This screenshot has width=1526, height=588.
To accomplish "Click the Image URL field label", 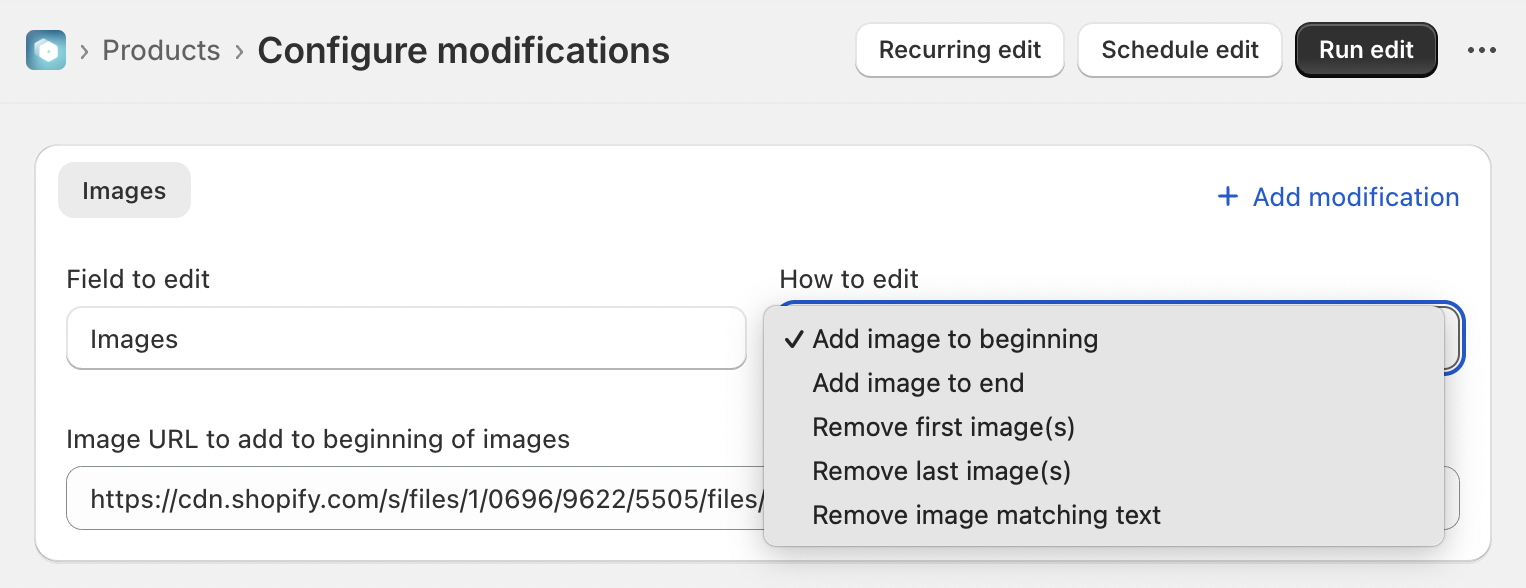I will click(x=318, y=439).
